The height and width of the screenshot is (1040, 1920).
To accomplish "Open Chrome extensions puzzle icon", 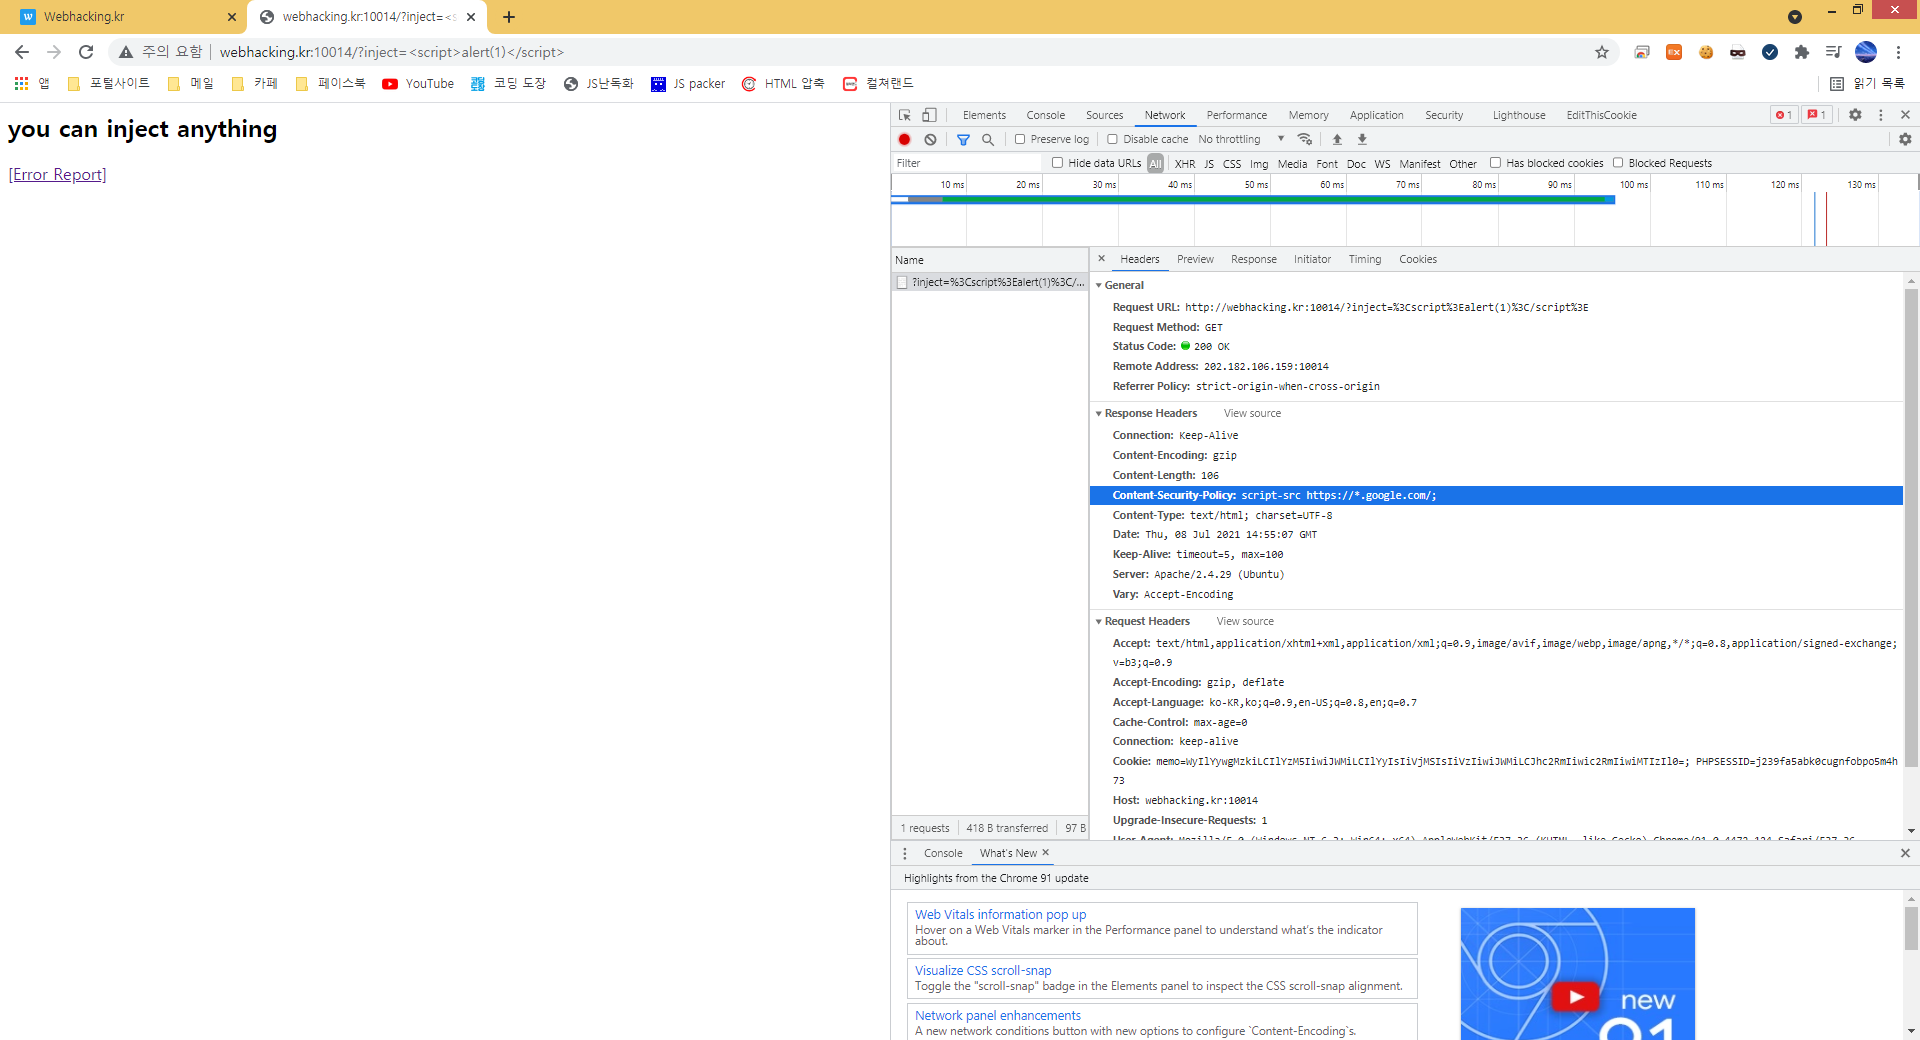I will click(x=1802, y=52).
